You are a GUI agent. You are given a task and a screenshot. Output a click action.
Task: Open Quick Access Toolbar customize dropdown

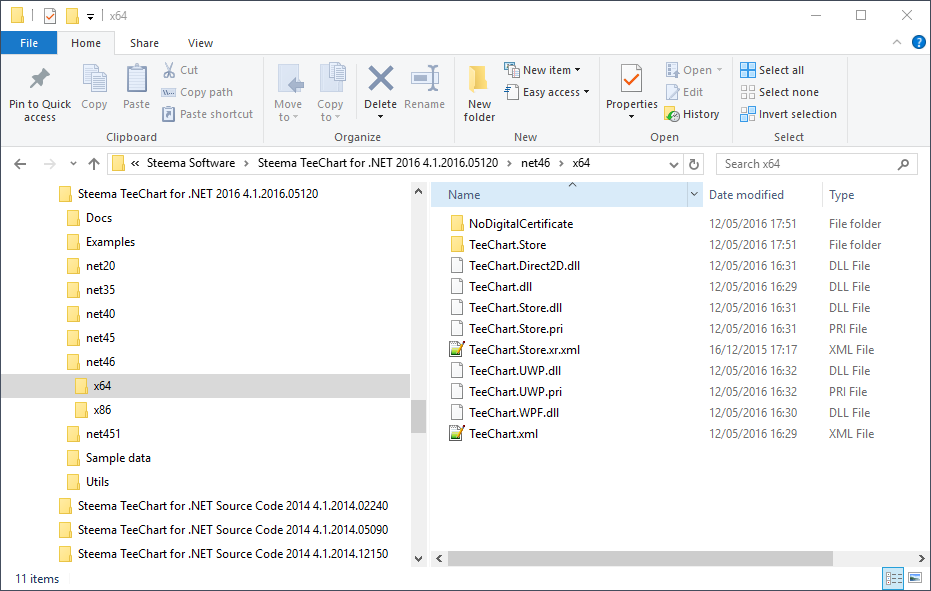click(90, 17)
